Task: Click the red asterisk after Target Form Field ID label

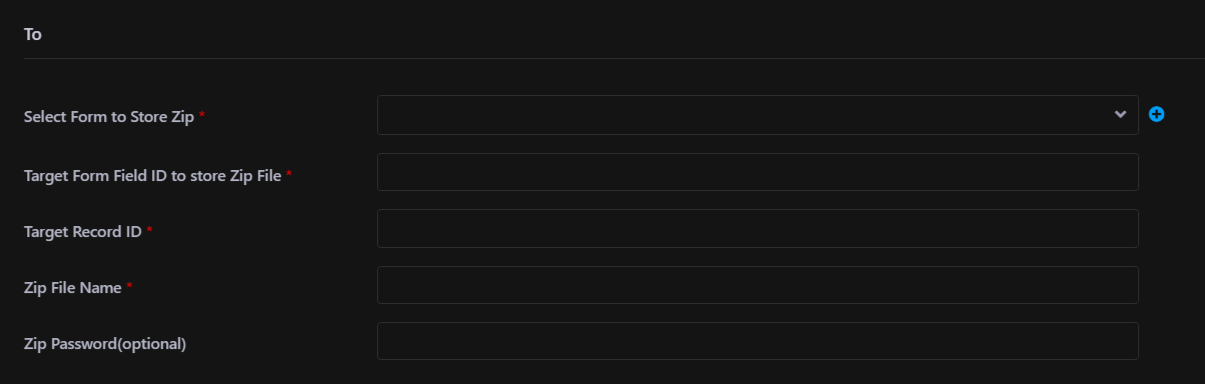Action: (x=289, y=174)
